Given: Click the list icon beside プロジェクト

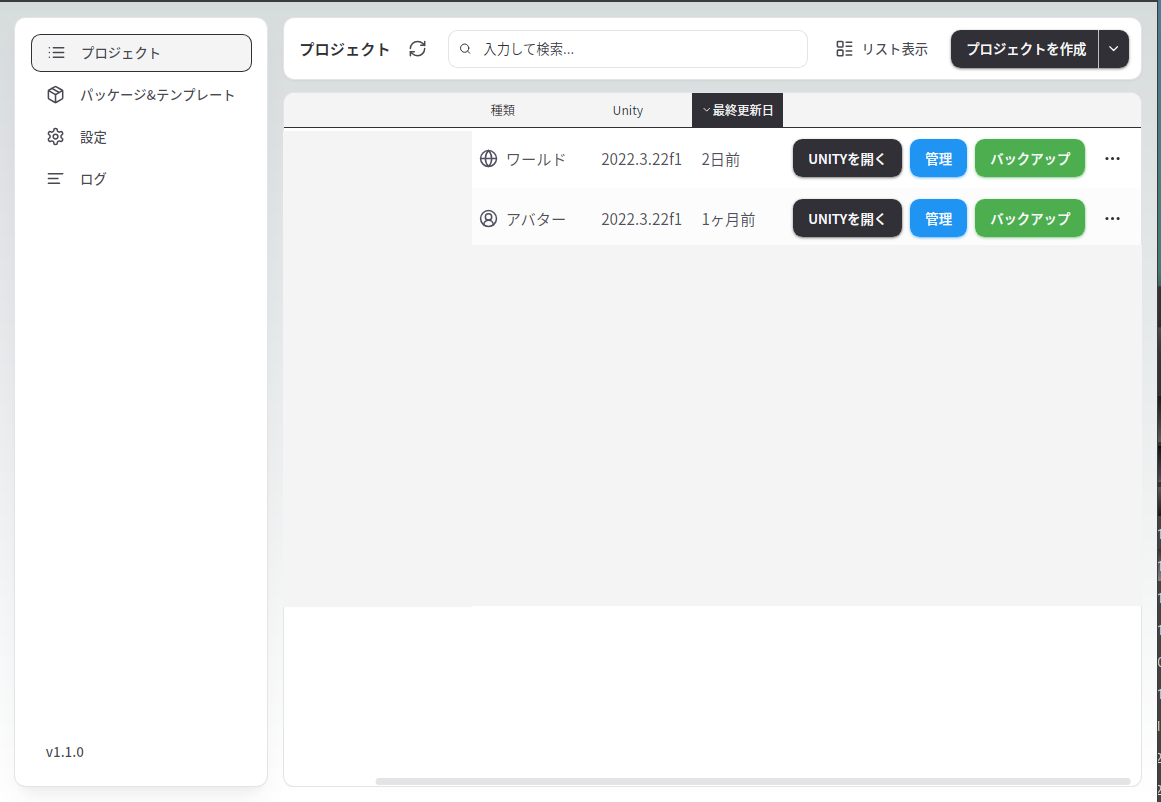Looking at the screenshot, I should tap(56, 53).
